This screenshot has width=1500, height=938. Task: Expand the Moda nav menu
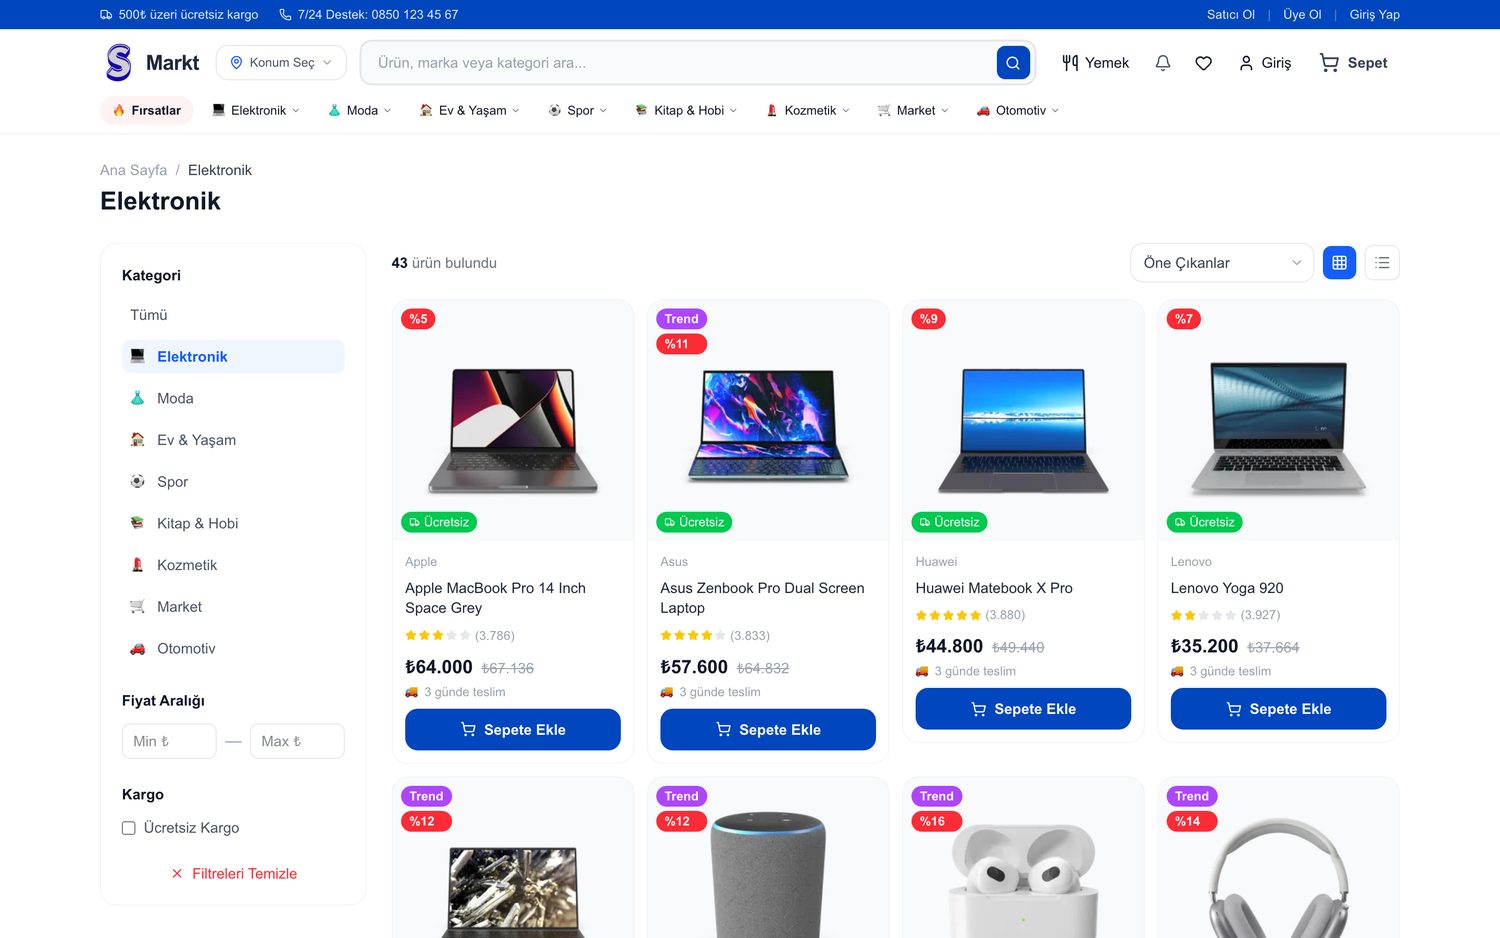(x=359, y=110)
